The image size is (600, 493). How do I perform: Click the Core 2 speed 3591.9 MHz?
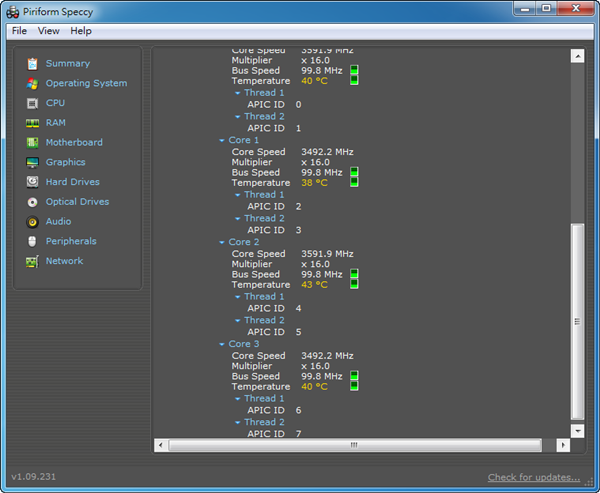327,254
